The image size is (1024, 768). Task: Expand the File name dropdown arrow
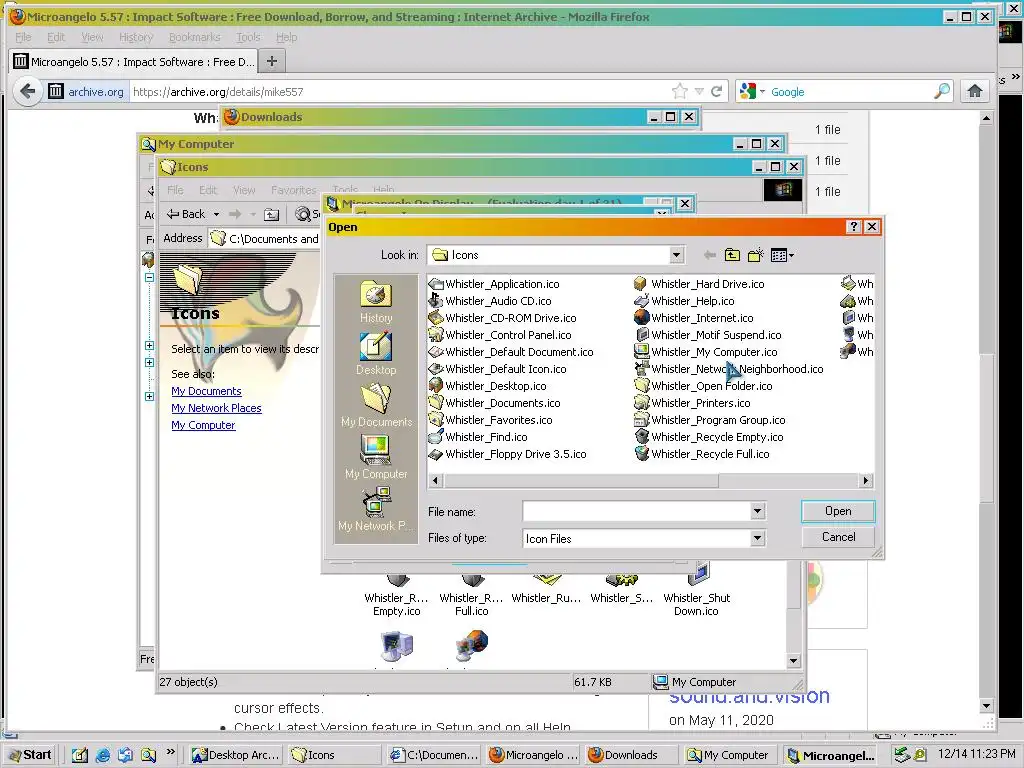coord(757,511)
